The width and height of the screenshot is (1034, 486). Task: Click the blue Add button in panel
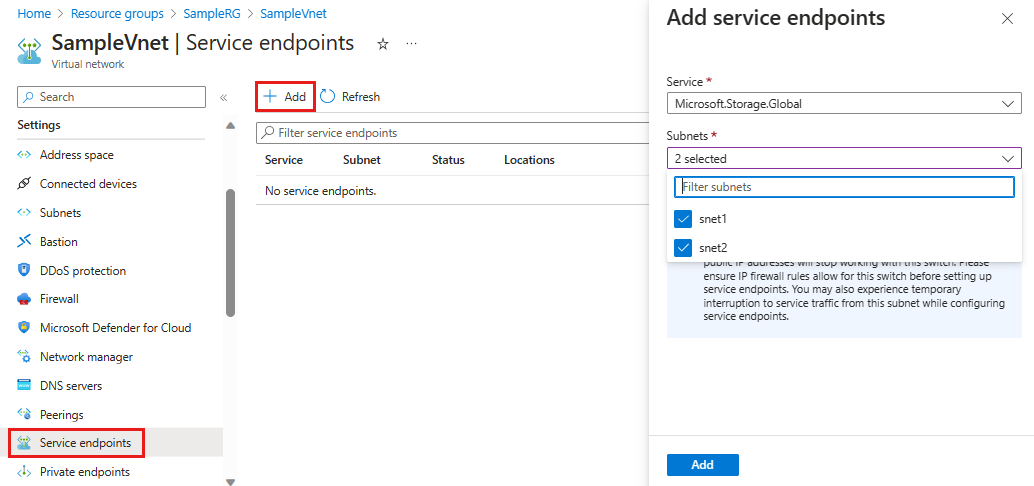coord(702,465)
